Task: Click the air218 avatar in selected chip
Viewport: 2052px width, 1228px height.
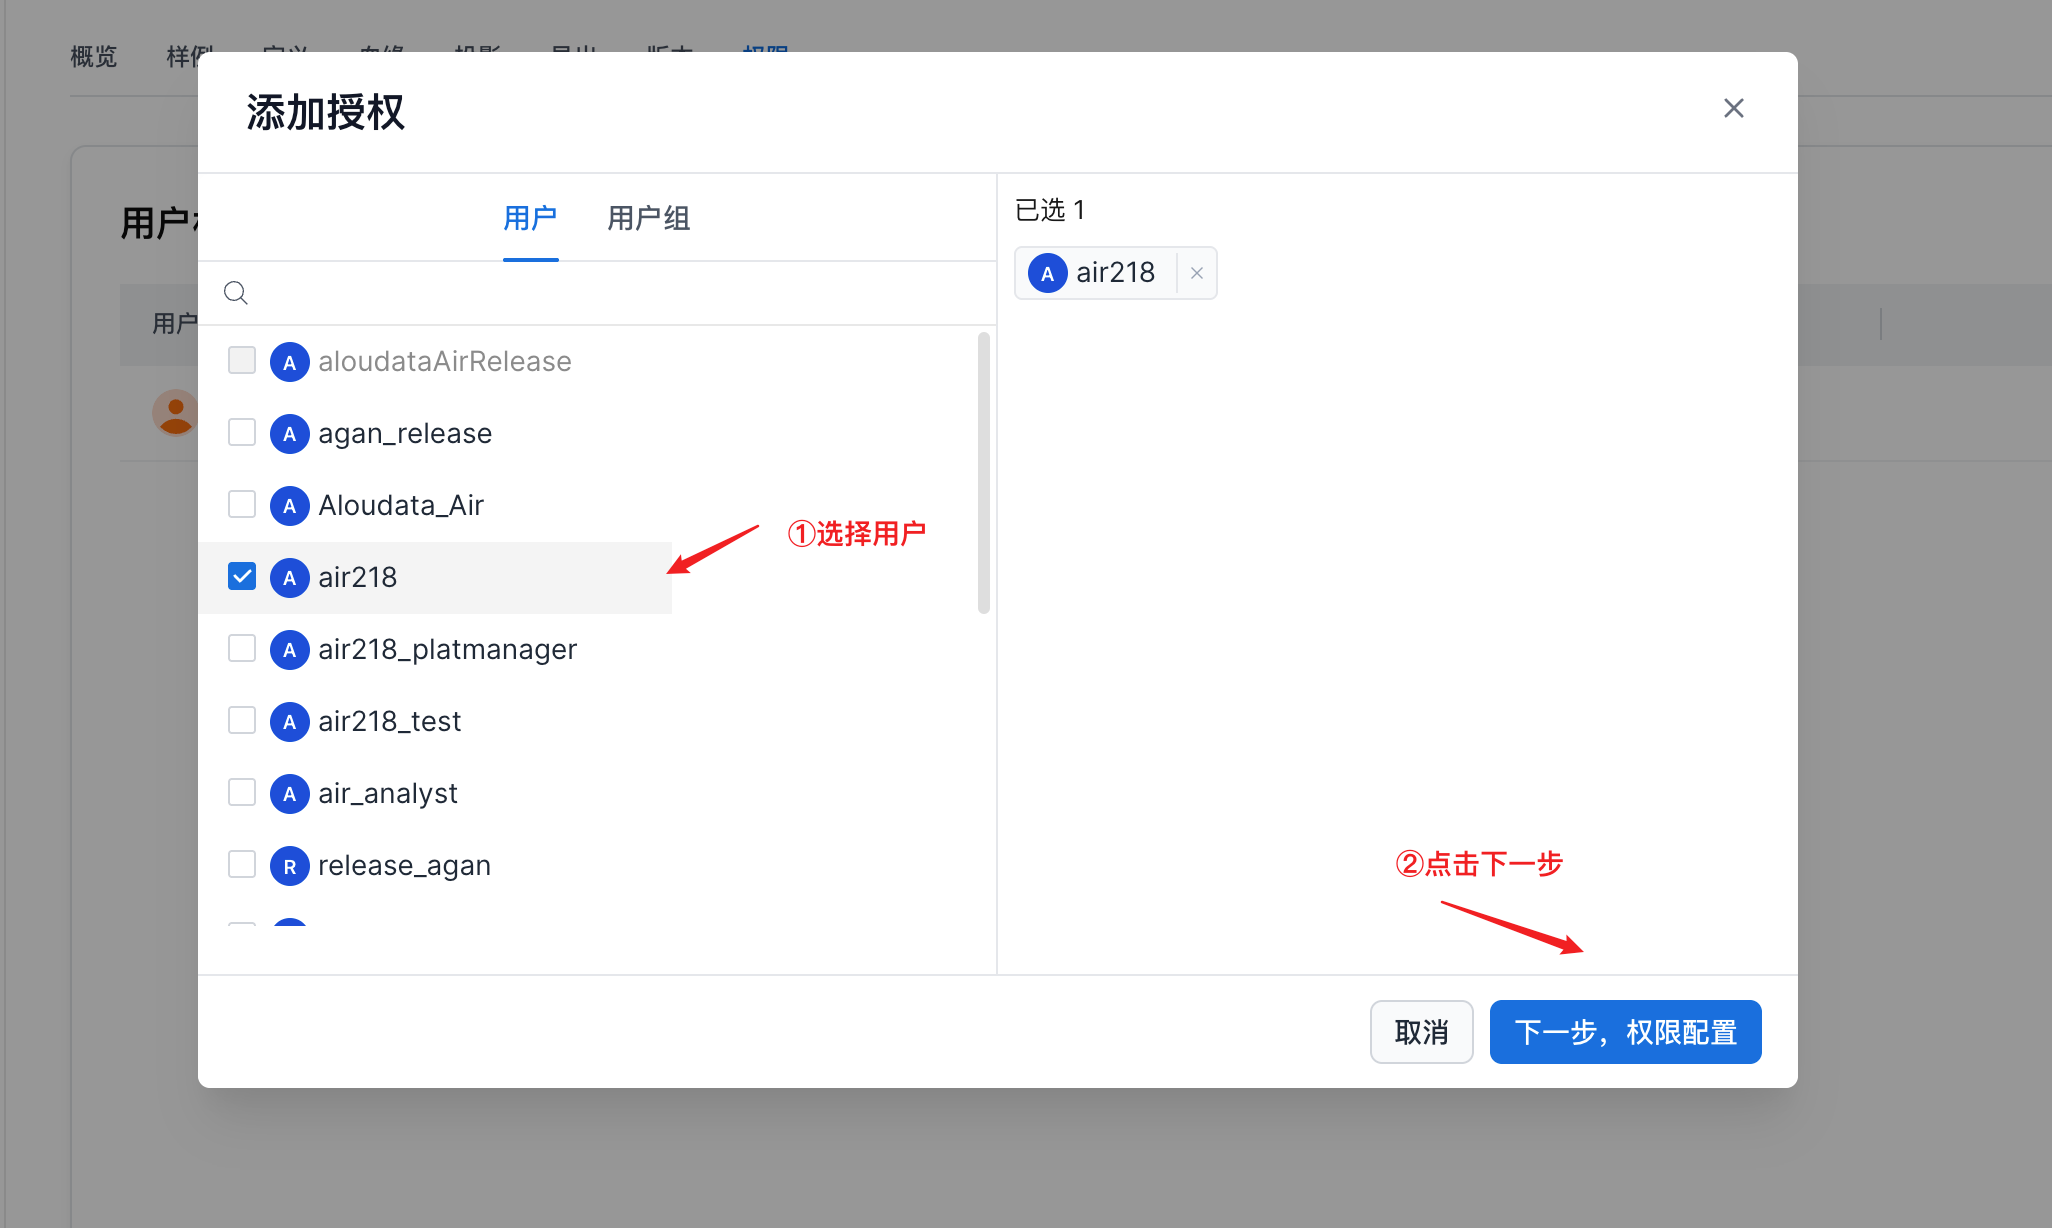Action: tap(1047, 273)
